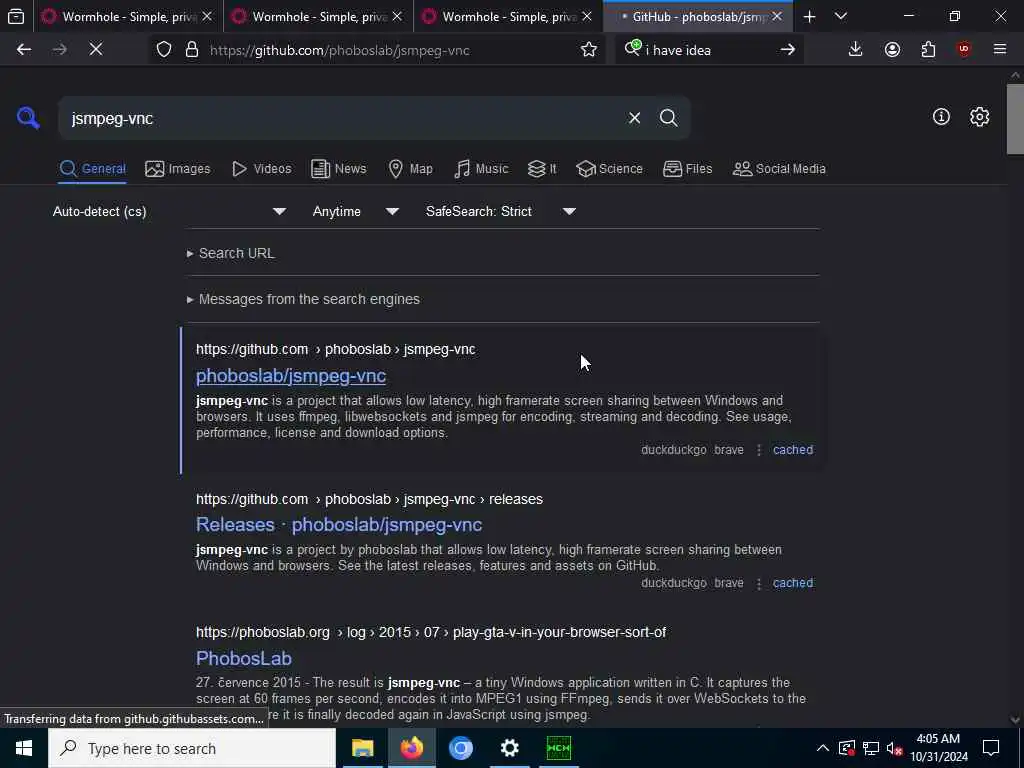Viewport: 1024px width, 768px height.
Task: Run search bar go arrow
Action: tap(788, 50)
